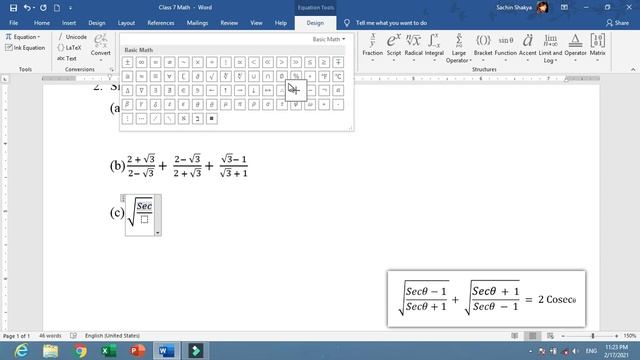The image size is (640, 360).
Task: Switch to the References tab
Action: [161, 23]
